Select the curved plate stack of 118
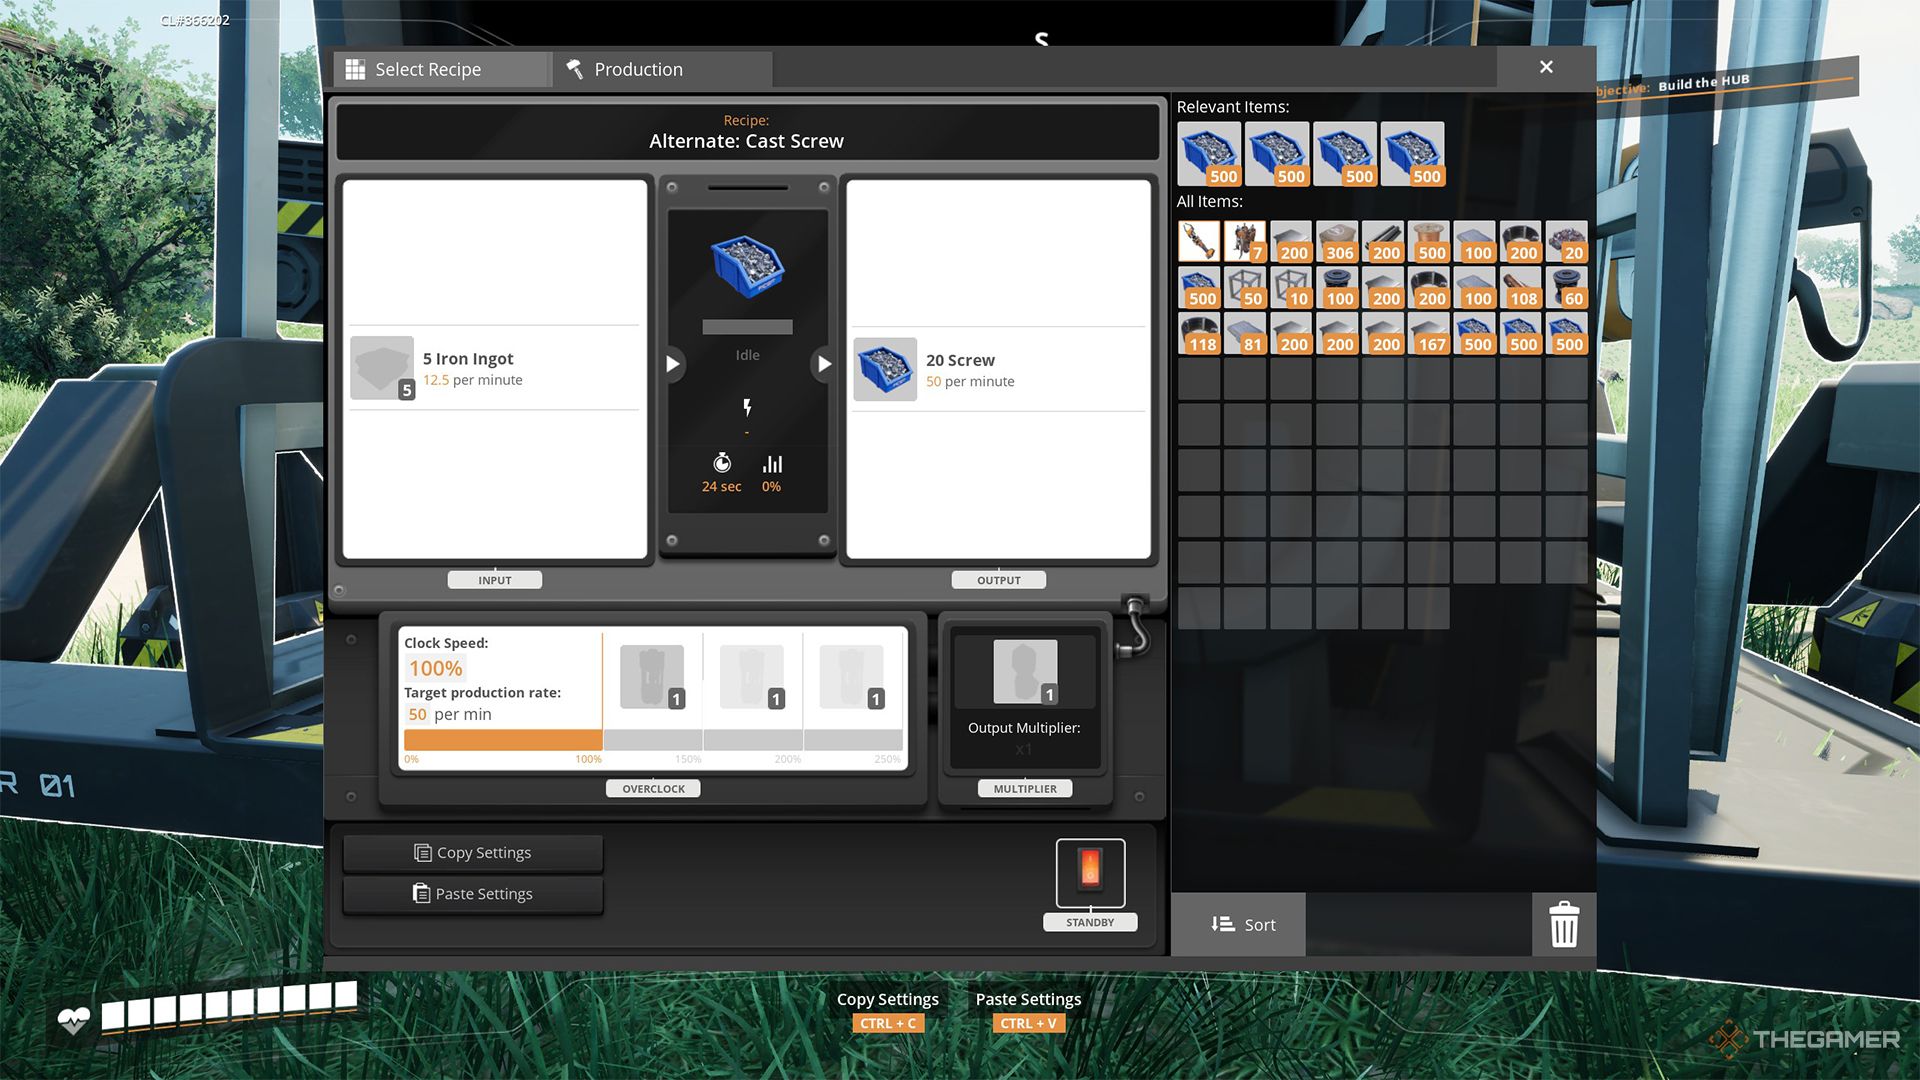This screenshot has height=1080, width=1920. [1199, 334]
